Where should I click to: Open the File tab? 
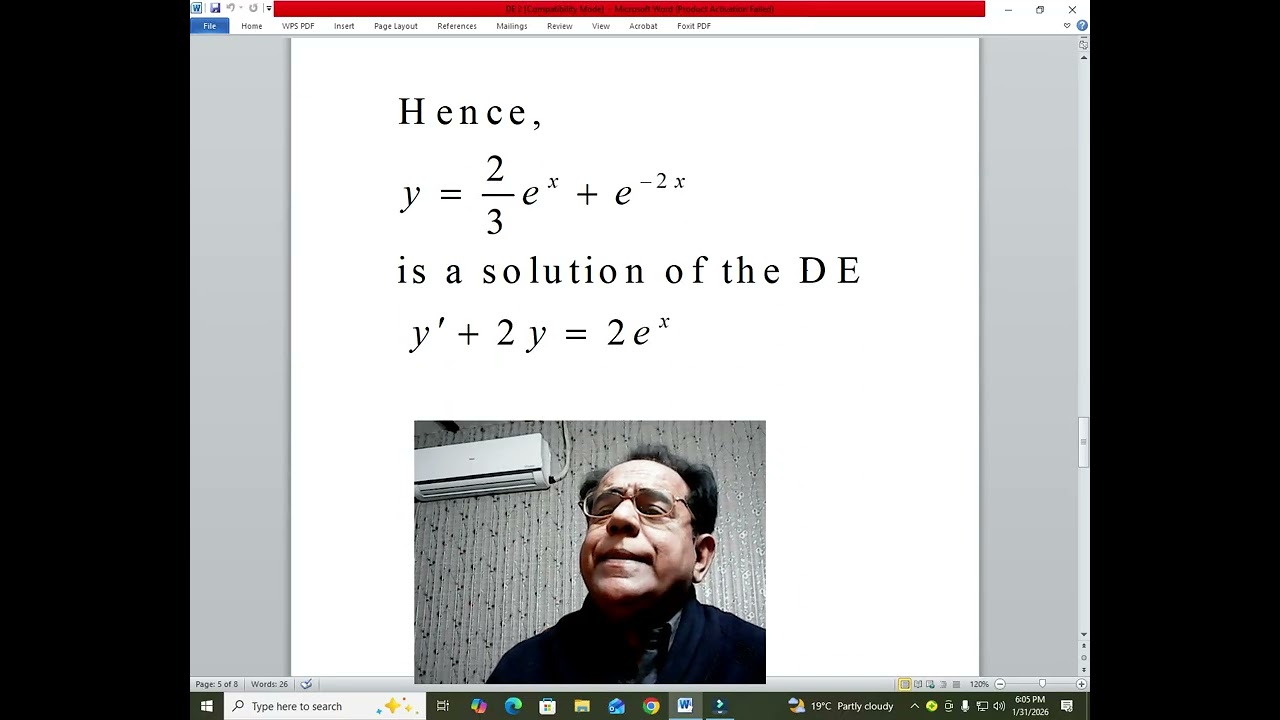tap(210, 26)
